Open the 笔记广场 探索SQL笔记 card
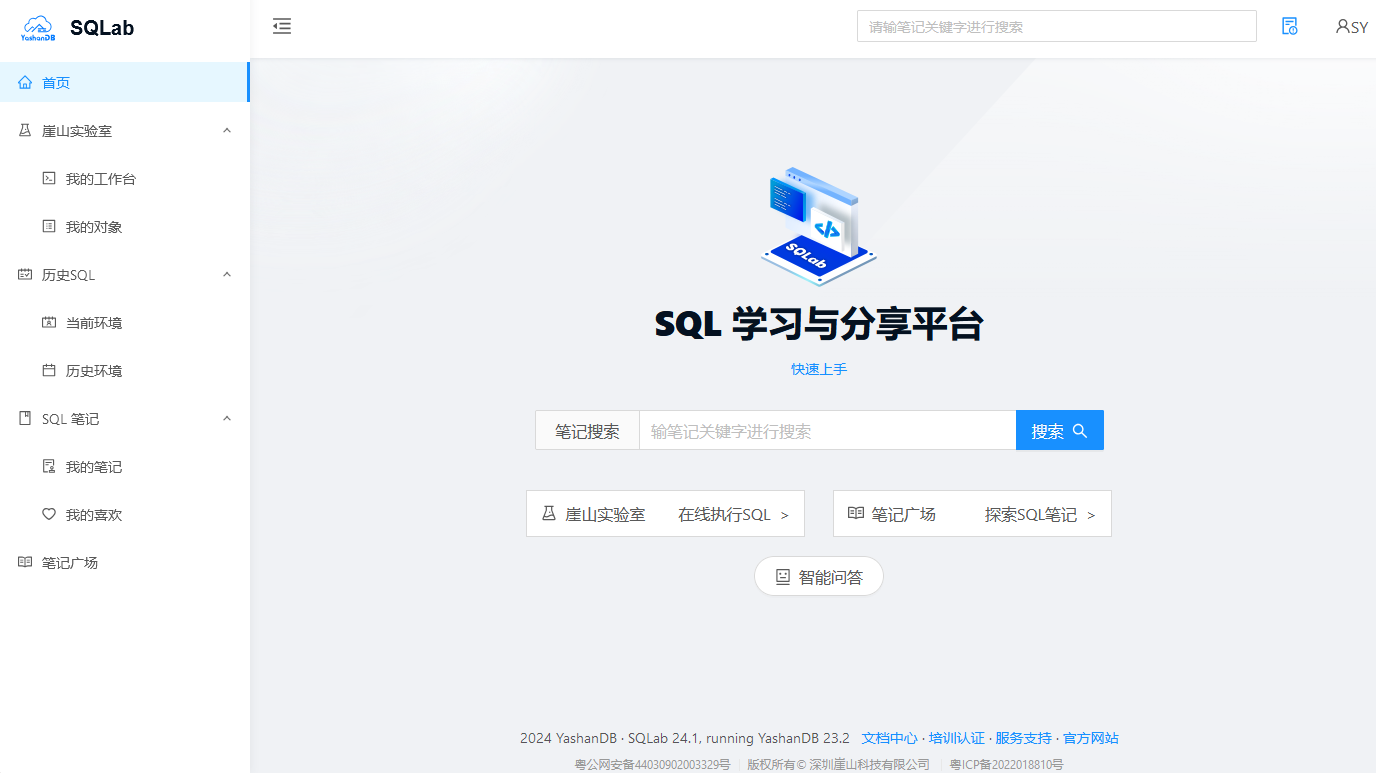The width and height of the screenshot is (1376, 773). coord(972,514)
